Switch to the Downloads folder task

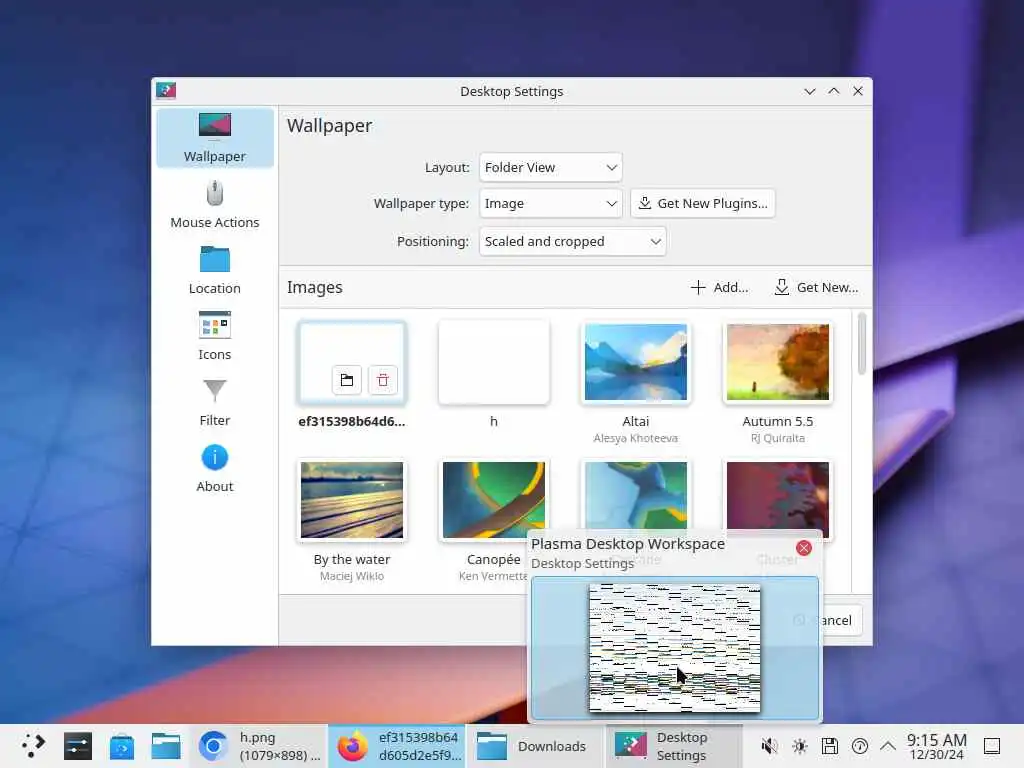tap(535, 746)
